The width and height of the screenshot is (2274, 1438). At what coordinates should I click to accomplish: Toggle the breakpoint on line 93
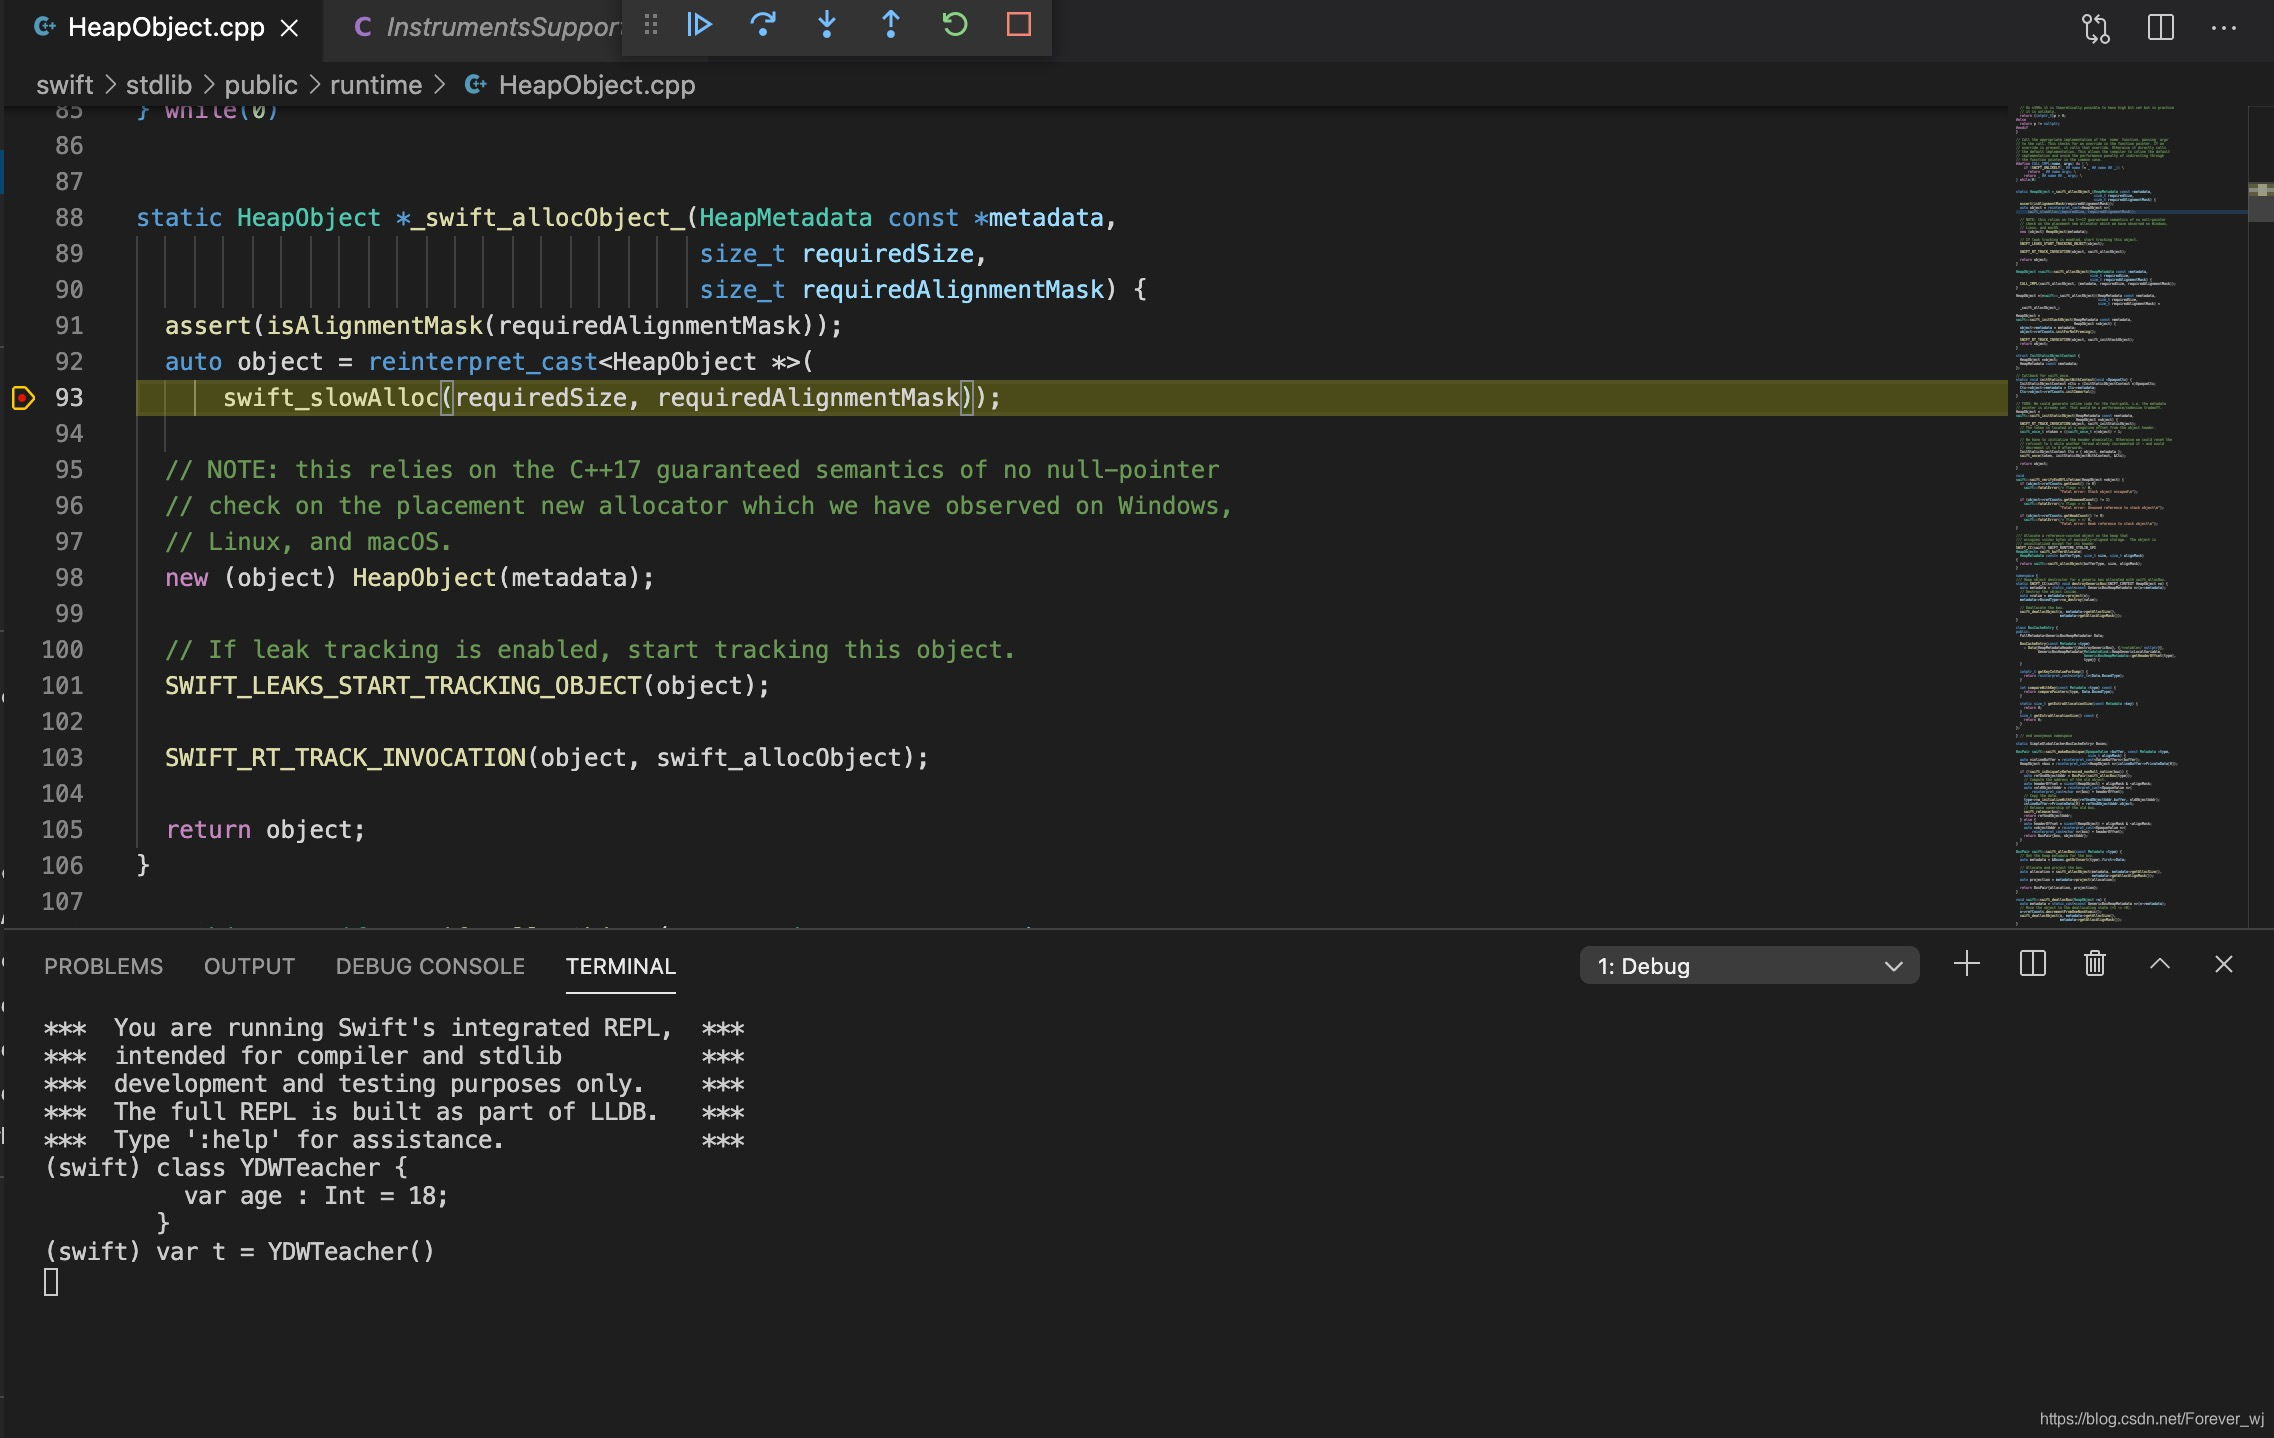pos(23,398)
